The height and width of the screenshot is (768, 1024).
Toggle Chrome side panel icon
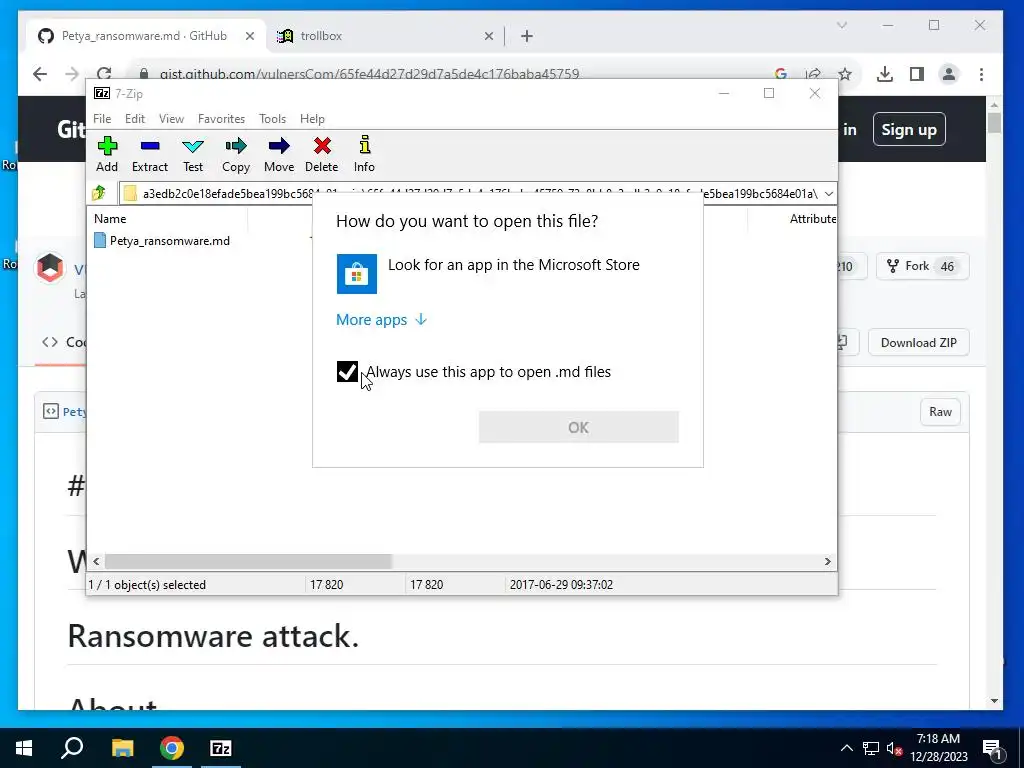tap(917, 74)
